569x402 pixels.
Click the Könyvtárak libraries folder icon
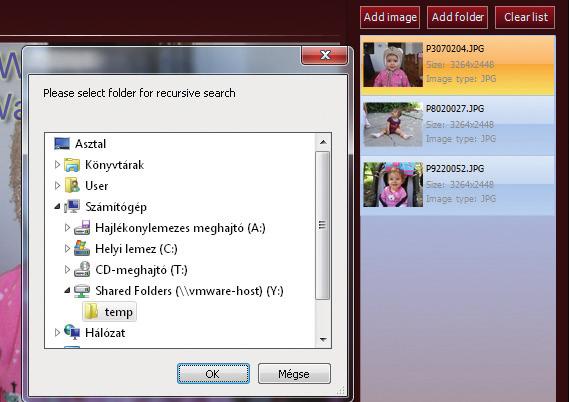[72, 165]
